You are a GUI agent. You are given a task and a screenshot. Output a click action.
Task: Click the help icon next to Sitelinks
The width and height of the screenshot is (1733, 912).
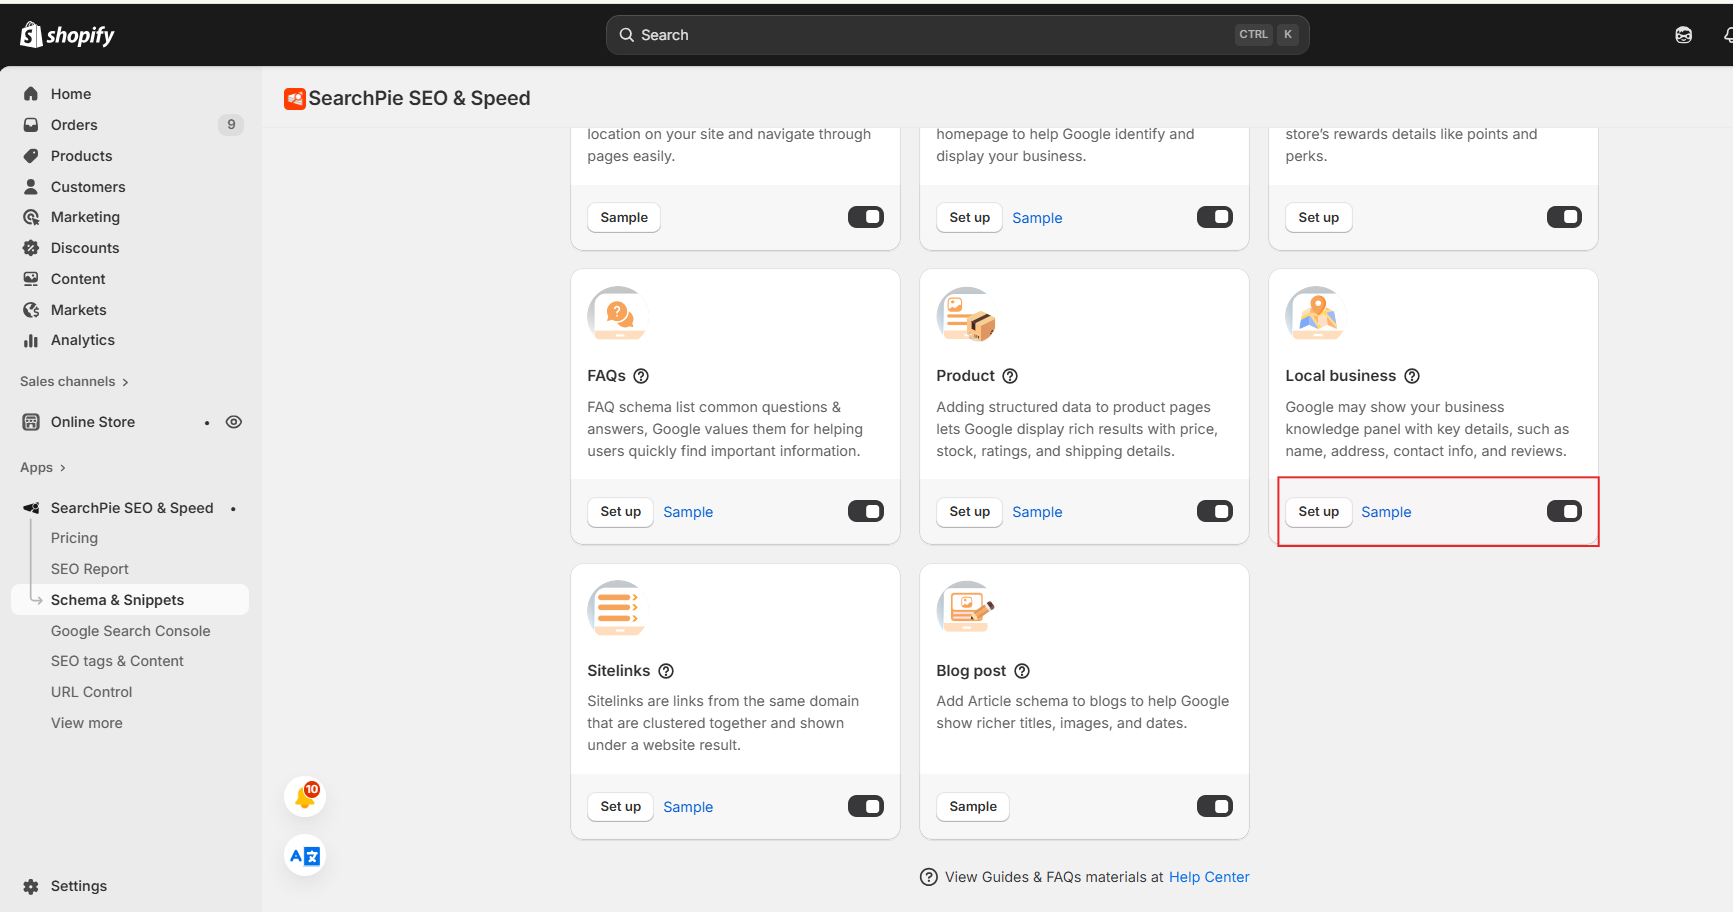(666, 671)
